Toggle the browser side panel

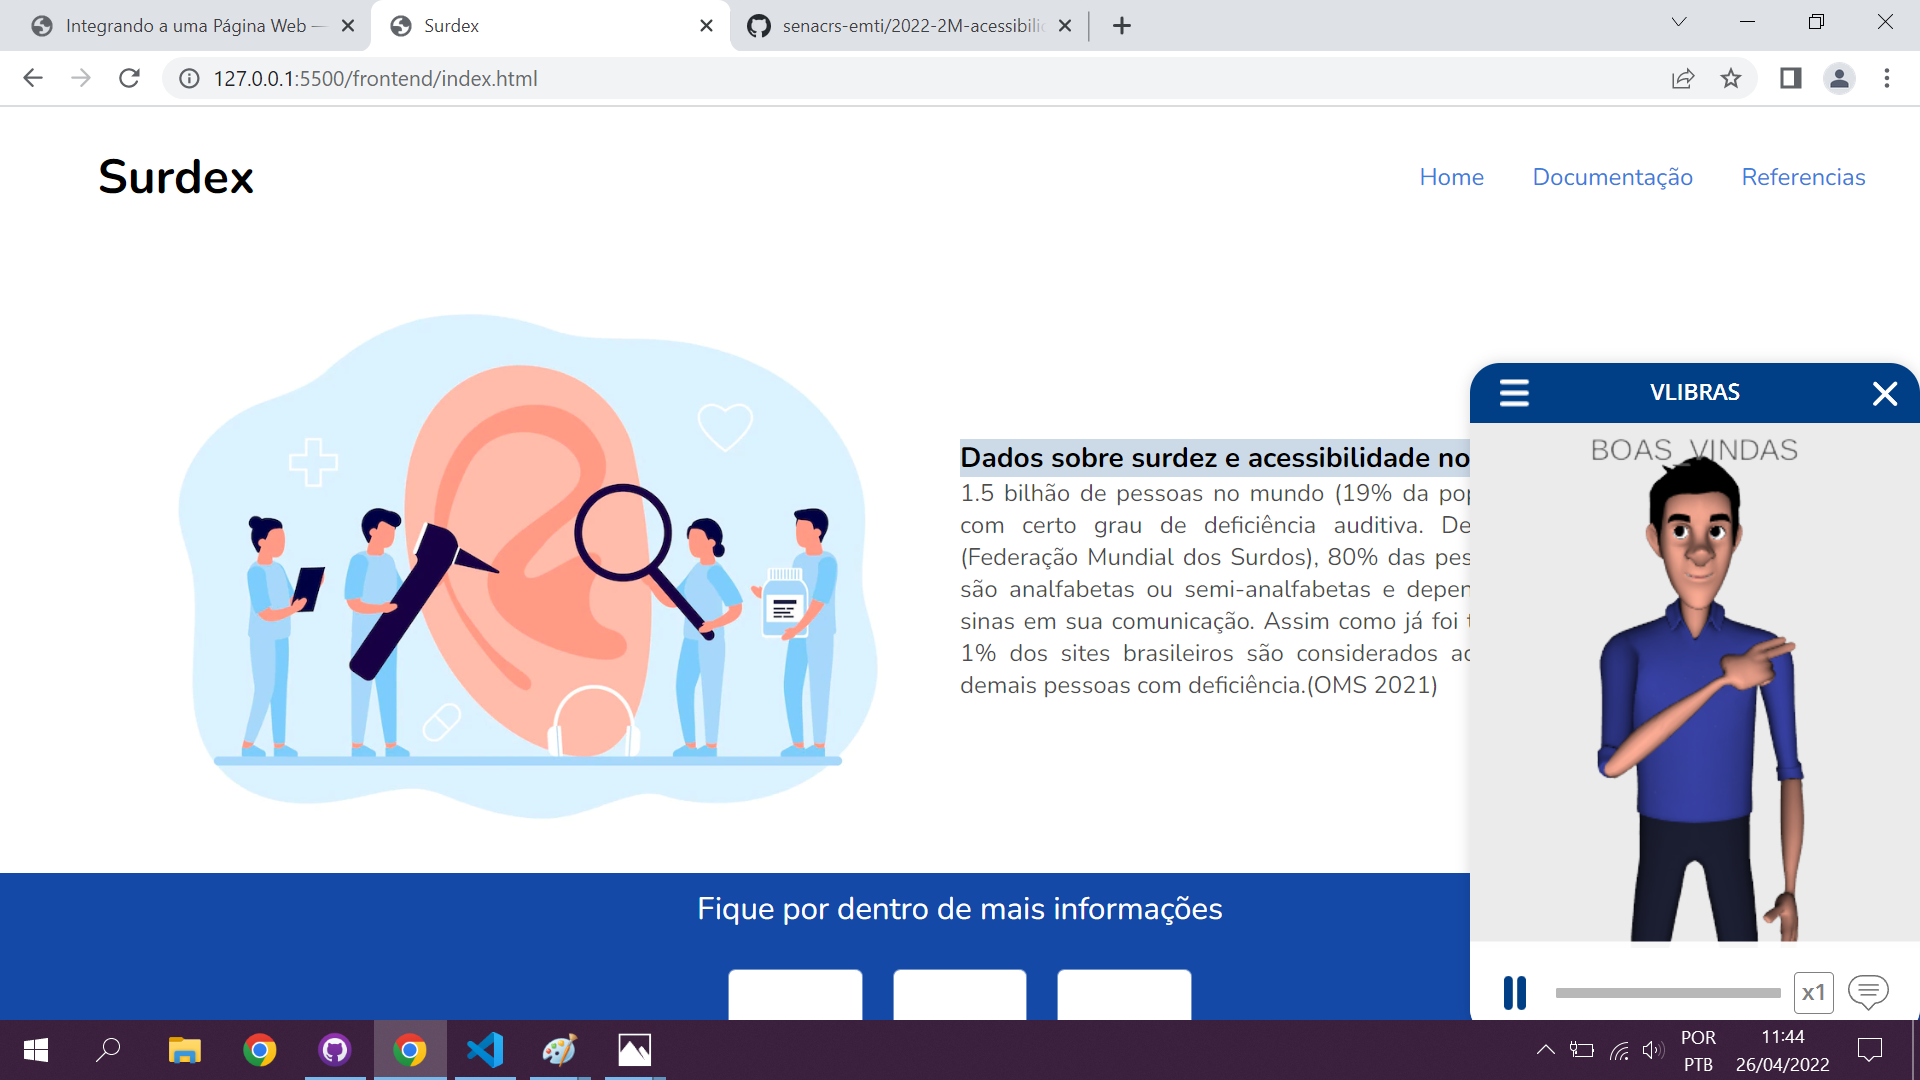click(x=1790, y=79)
